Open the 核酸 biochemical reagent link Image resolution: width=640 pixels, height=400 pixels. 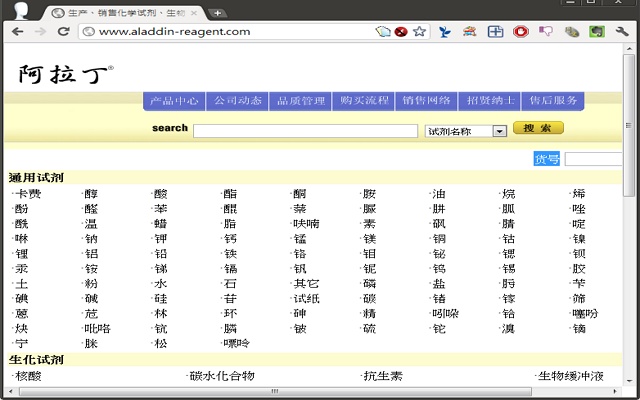(x=28, y=376)
